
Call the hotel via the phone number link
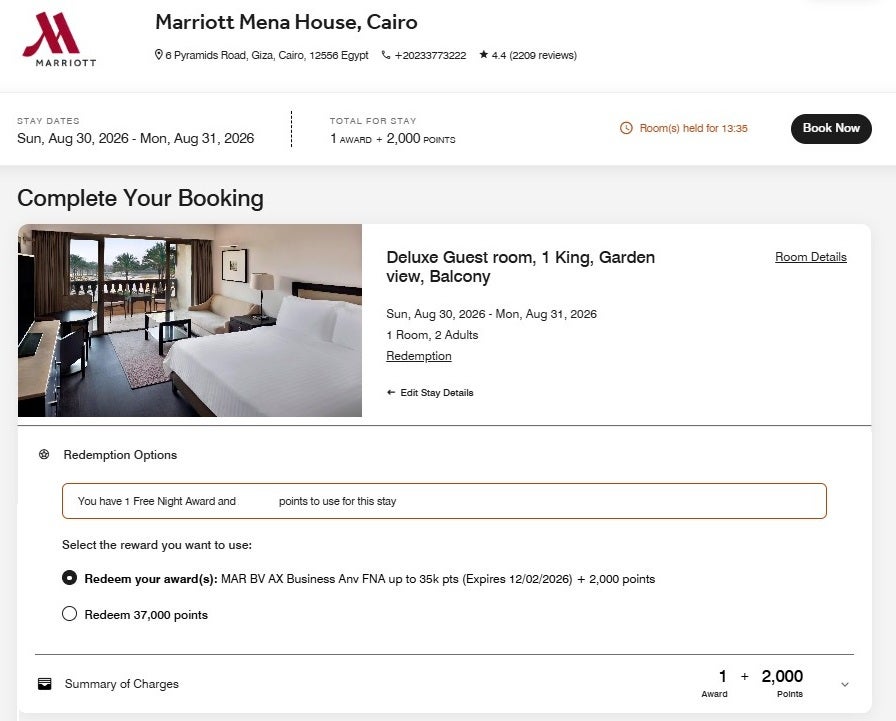pos(429,56)
